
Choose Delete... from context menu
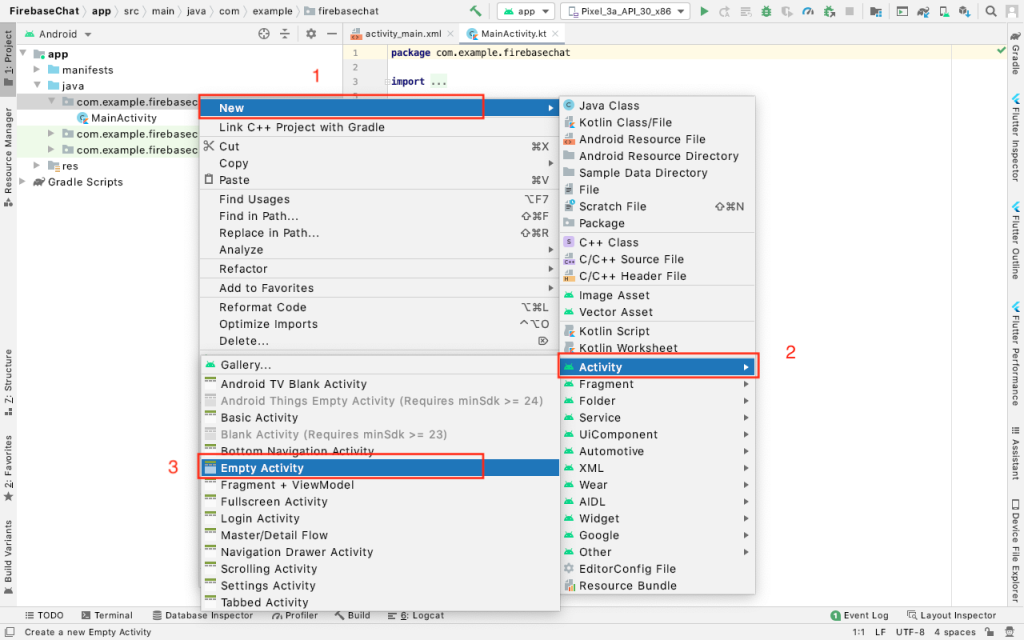tap(379, 341)
